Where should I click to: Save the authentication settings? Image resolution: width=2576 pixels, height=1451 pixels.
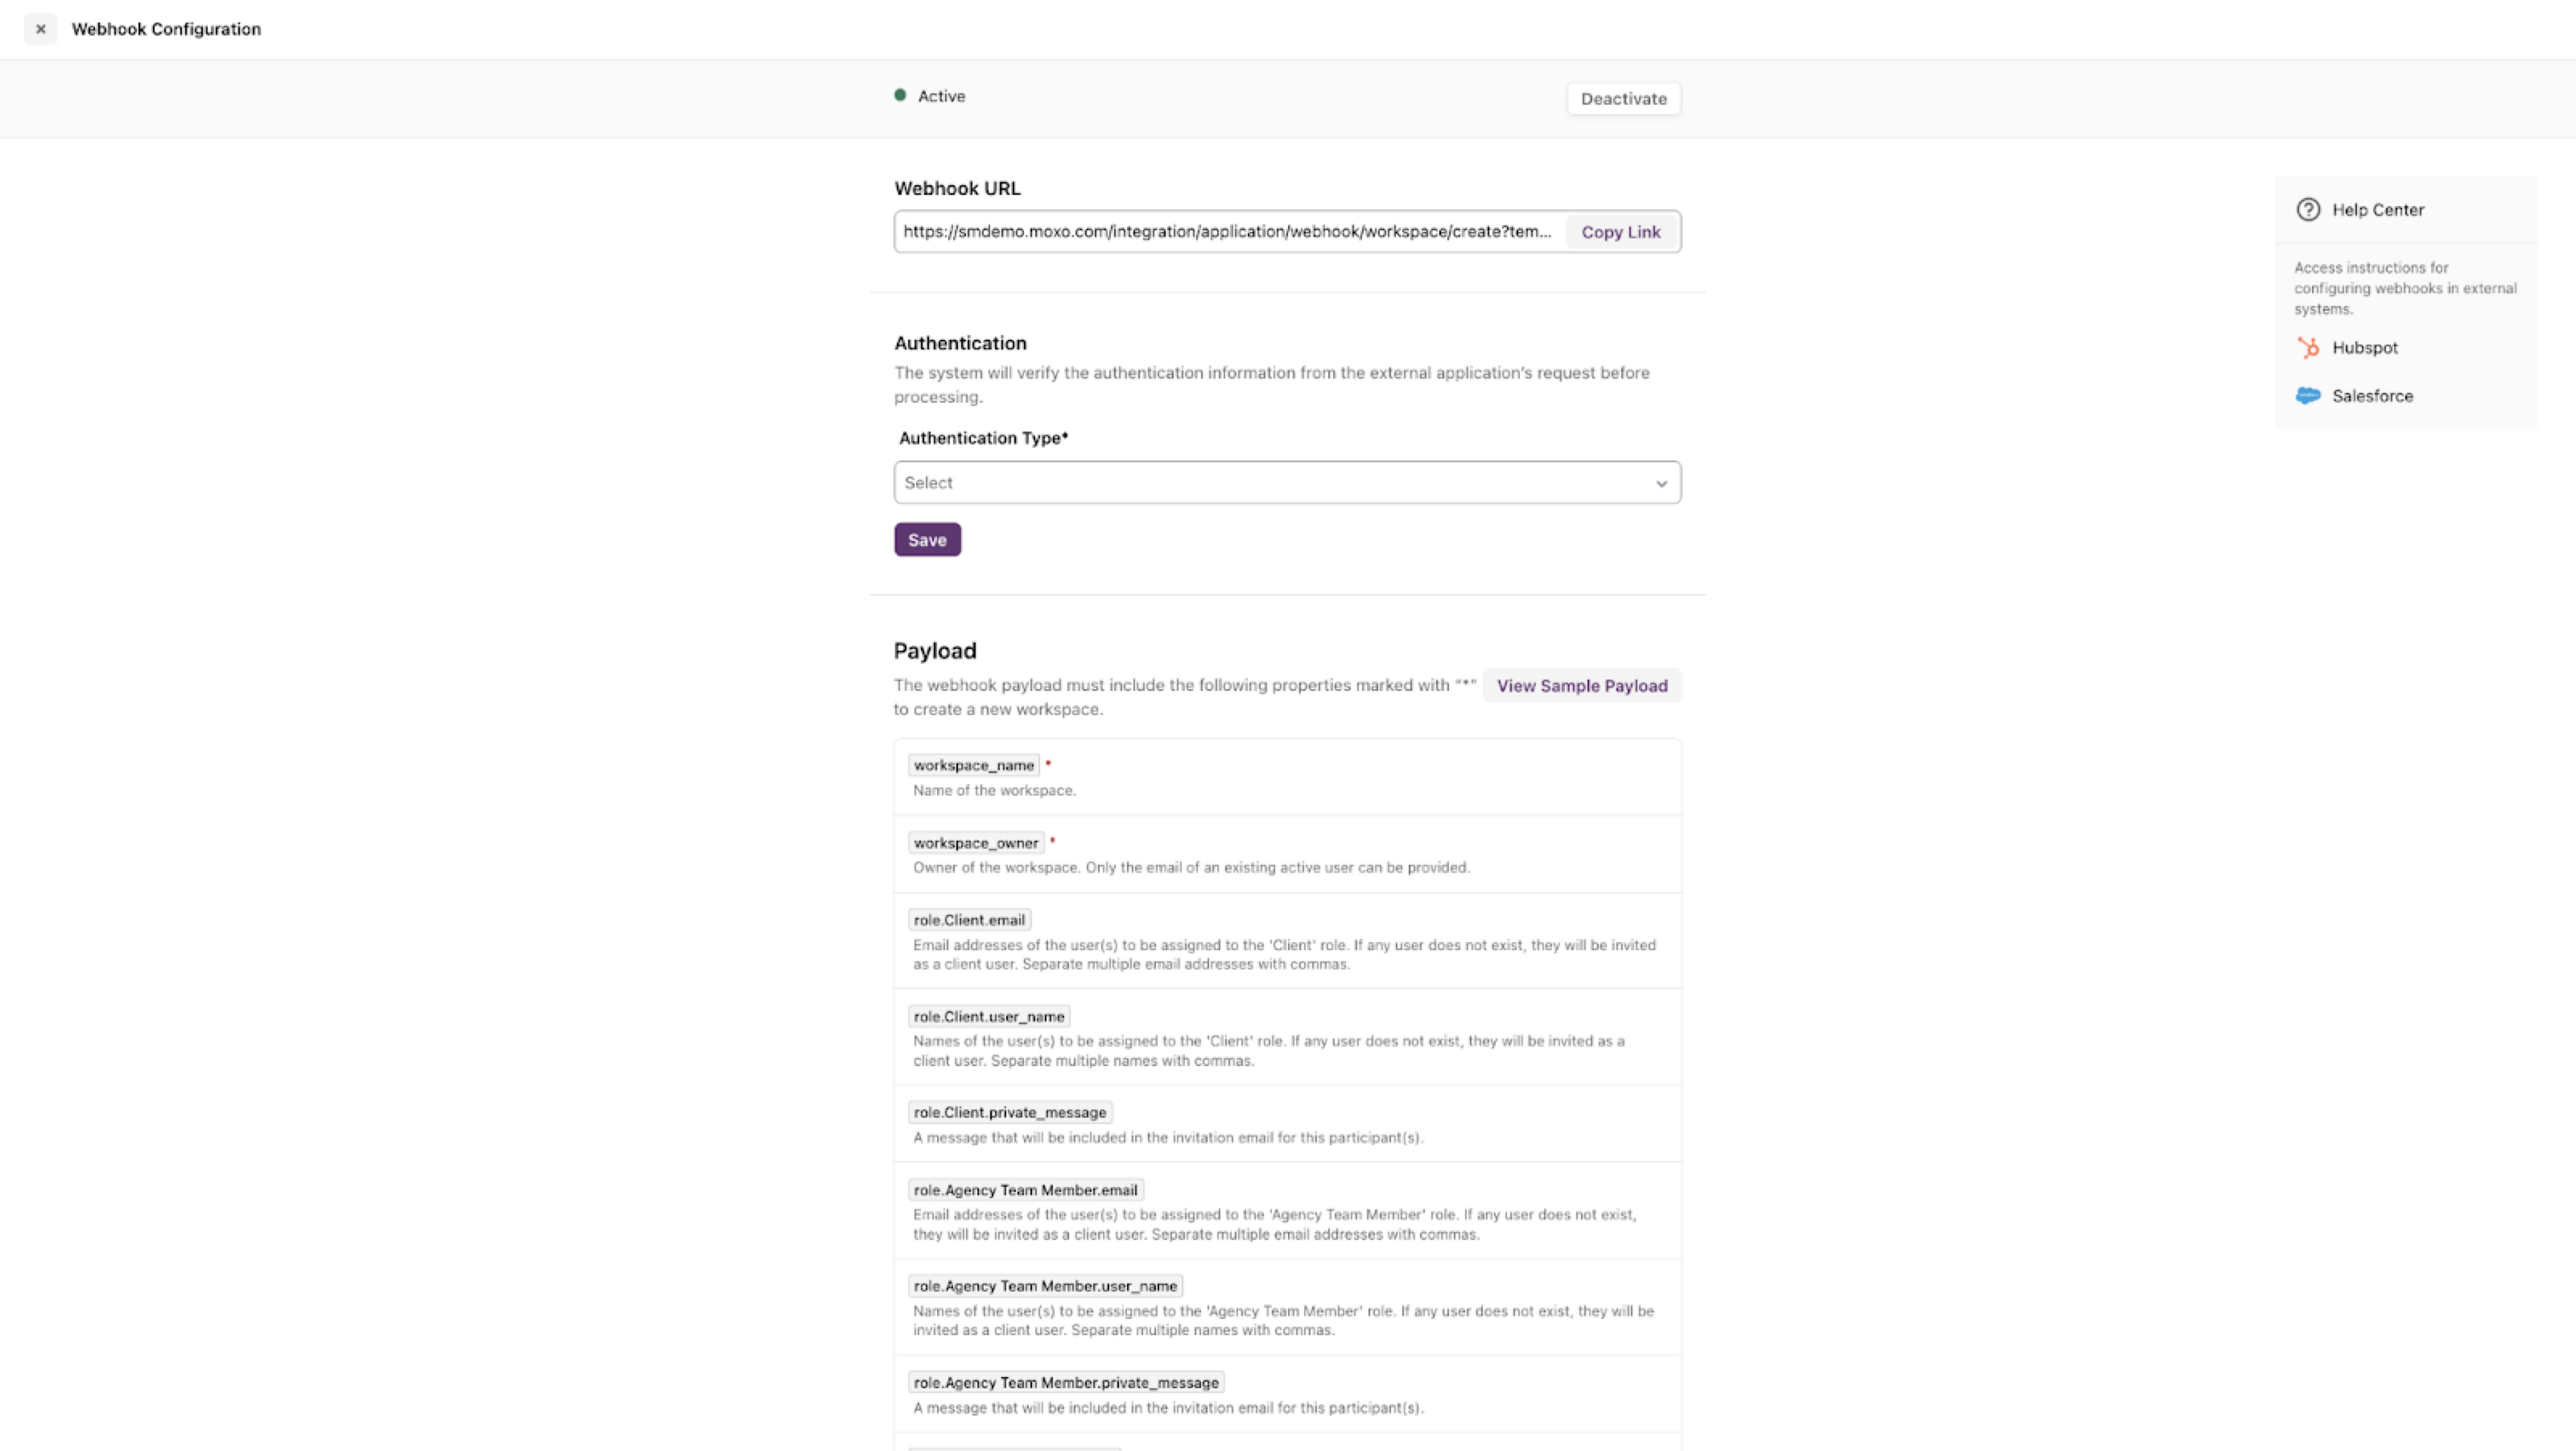coord(927,540)
